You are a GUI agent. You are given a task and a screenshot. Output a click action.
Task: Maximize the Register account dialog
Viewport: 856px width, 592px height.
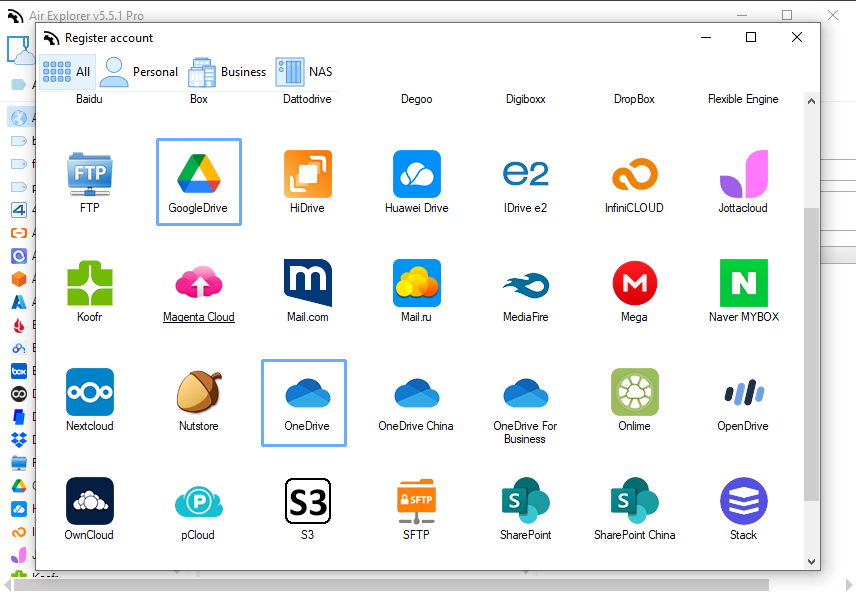pos(751,37)
